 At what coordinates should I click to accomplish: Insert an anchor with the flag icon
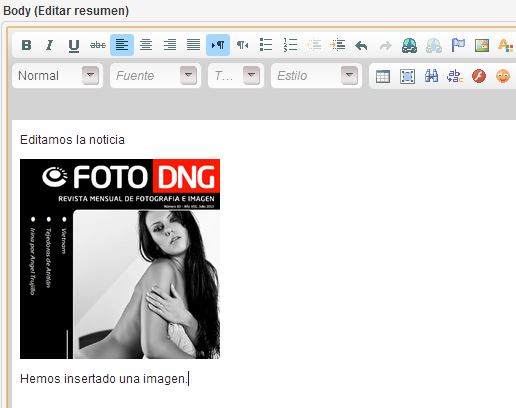(458, 45)
